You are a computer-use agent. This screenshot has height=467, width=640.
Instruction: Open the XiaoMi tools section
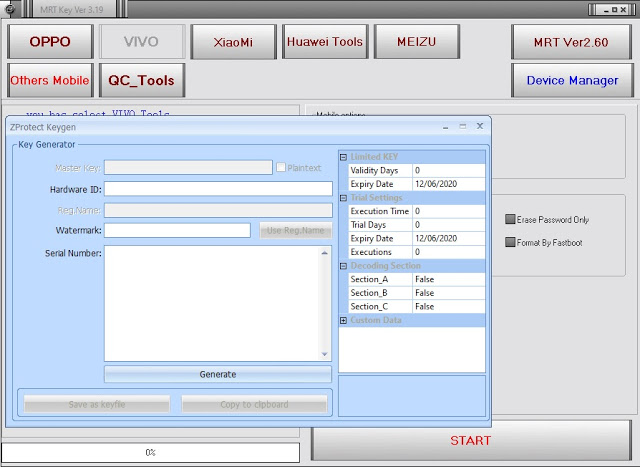(x=233, y=42)
